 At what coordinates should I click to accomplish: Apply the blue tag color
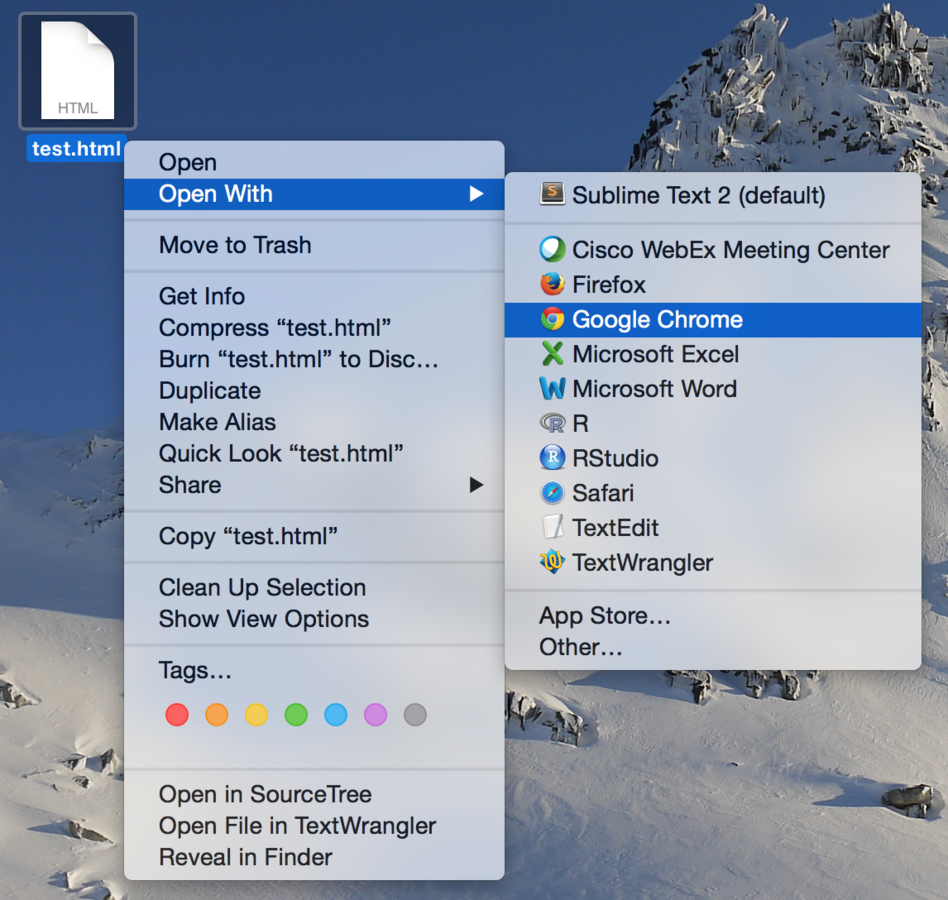pos(336,714)
